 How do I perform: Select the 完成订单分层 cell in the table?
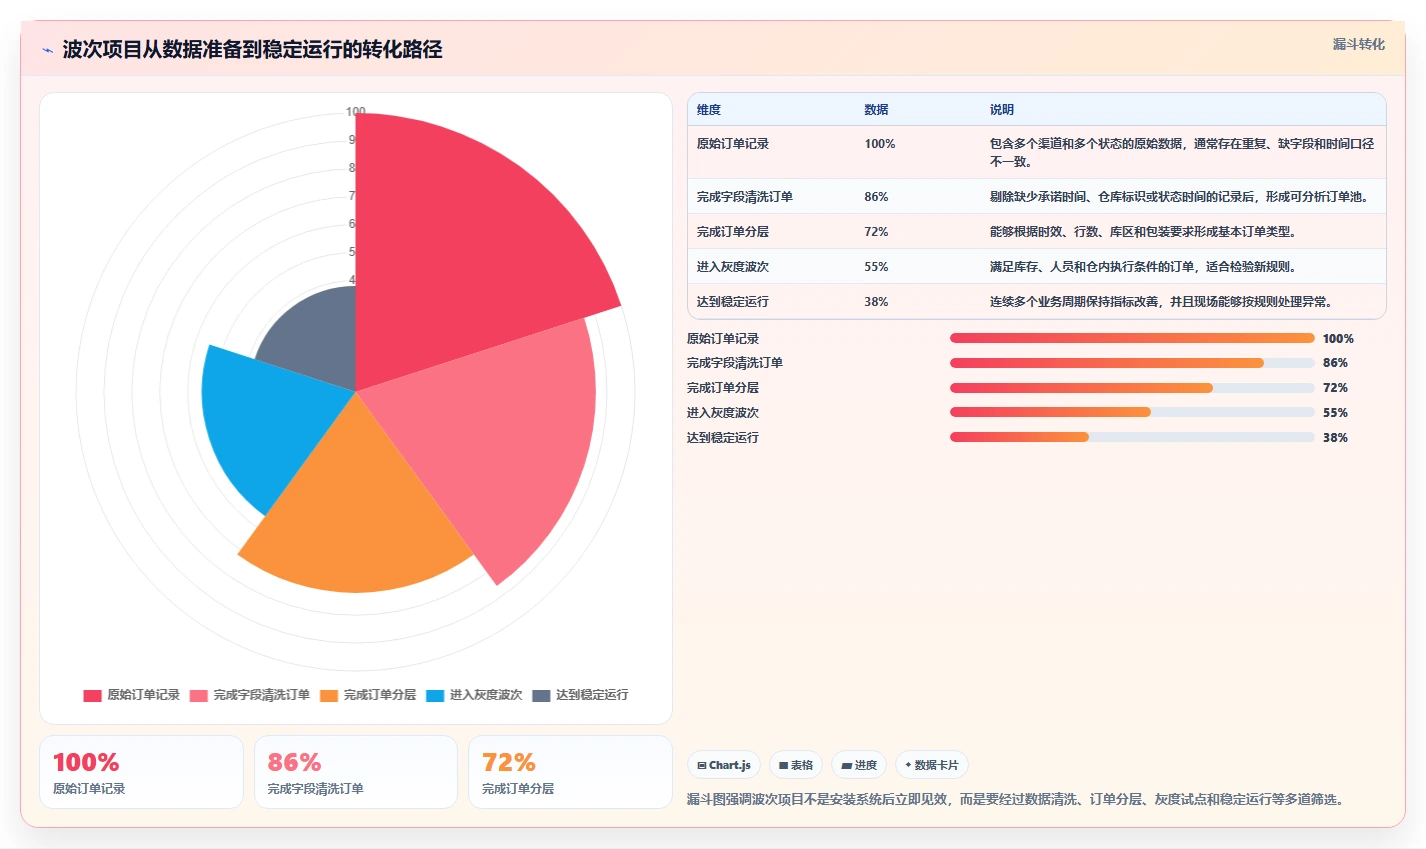click(x=733, y=232)
